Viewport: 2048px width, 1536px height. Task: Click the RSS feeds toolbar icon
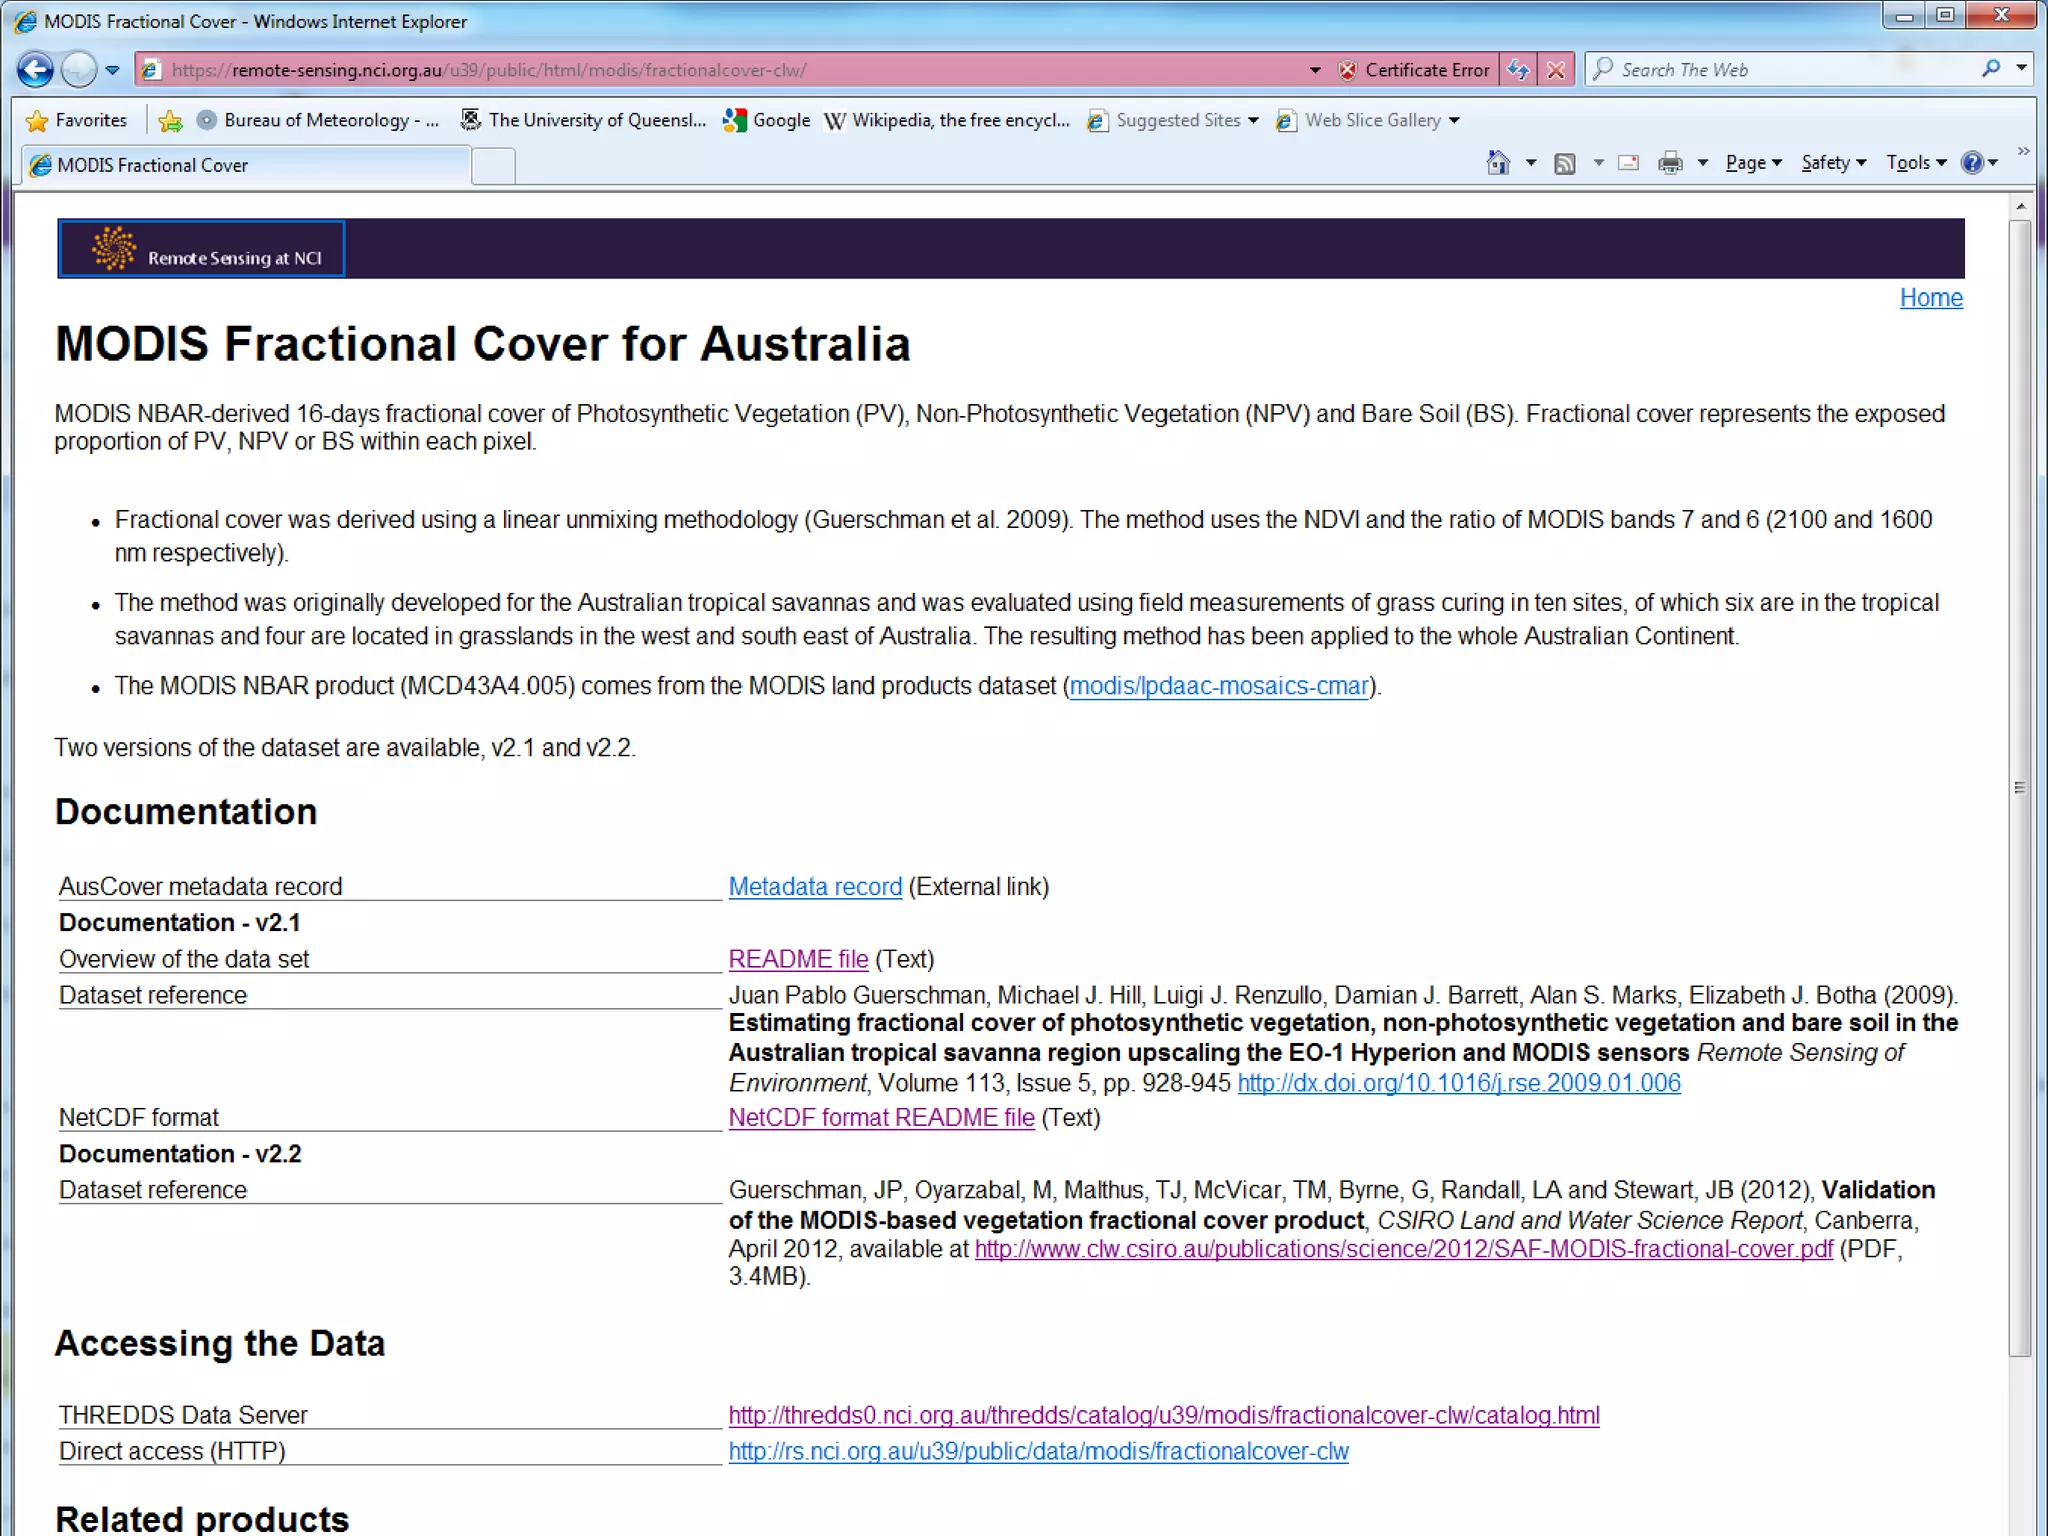(1565, 163)
